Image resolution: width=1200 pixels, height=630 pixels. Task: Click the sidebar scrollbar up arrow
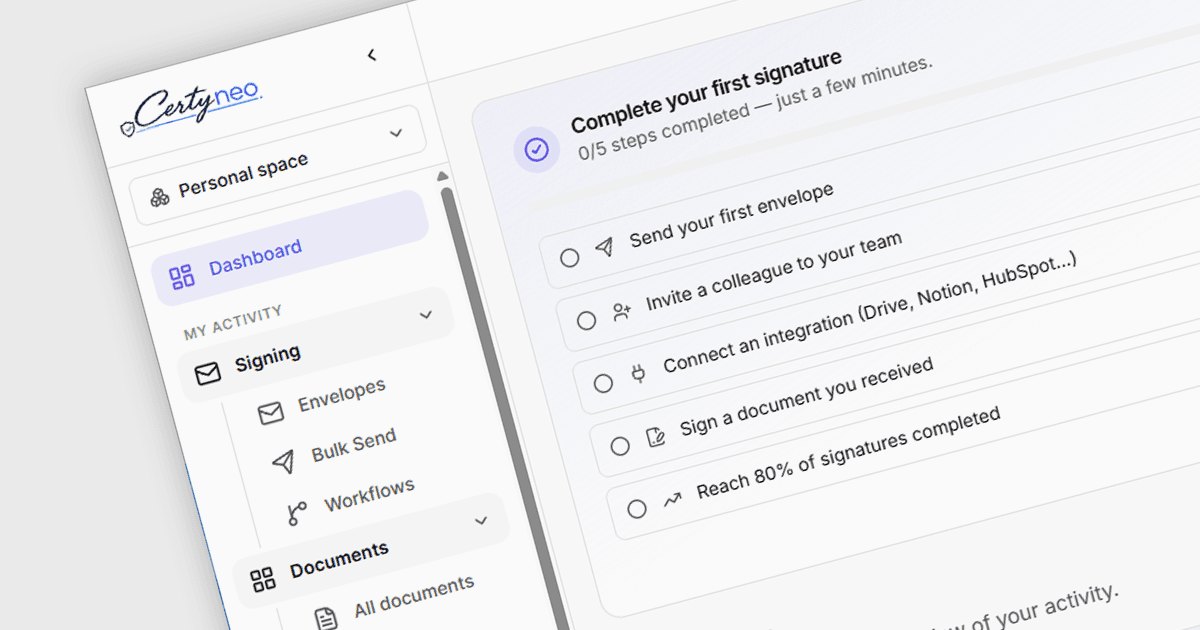pyautogui.click(x=443, y=177)
